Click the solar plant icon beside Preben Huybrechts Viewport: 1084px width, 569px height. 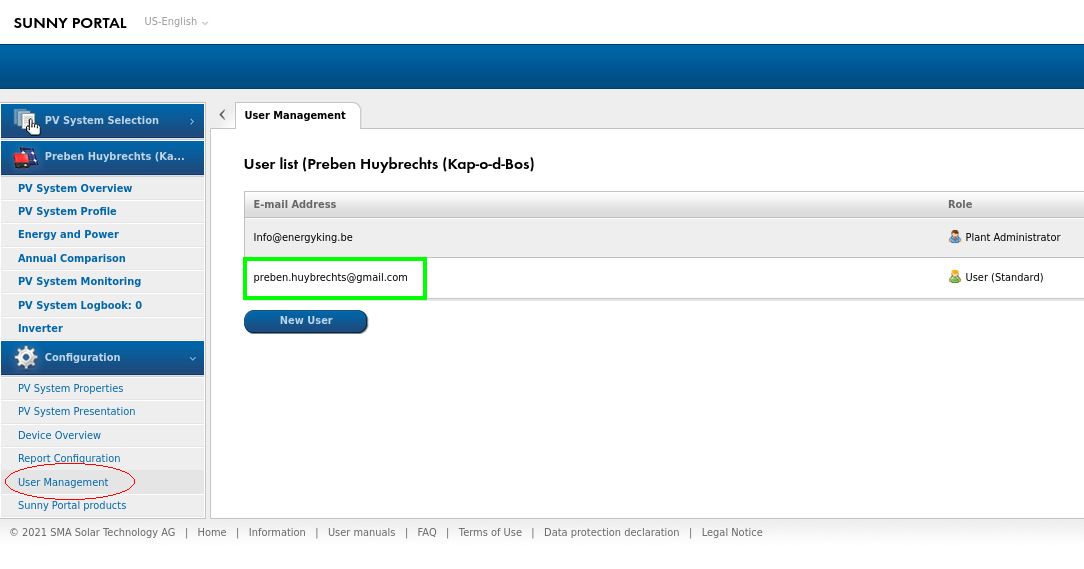tap(26, 157)
